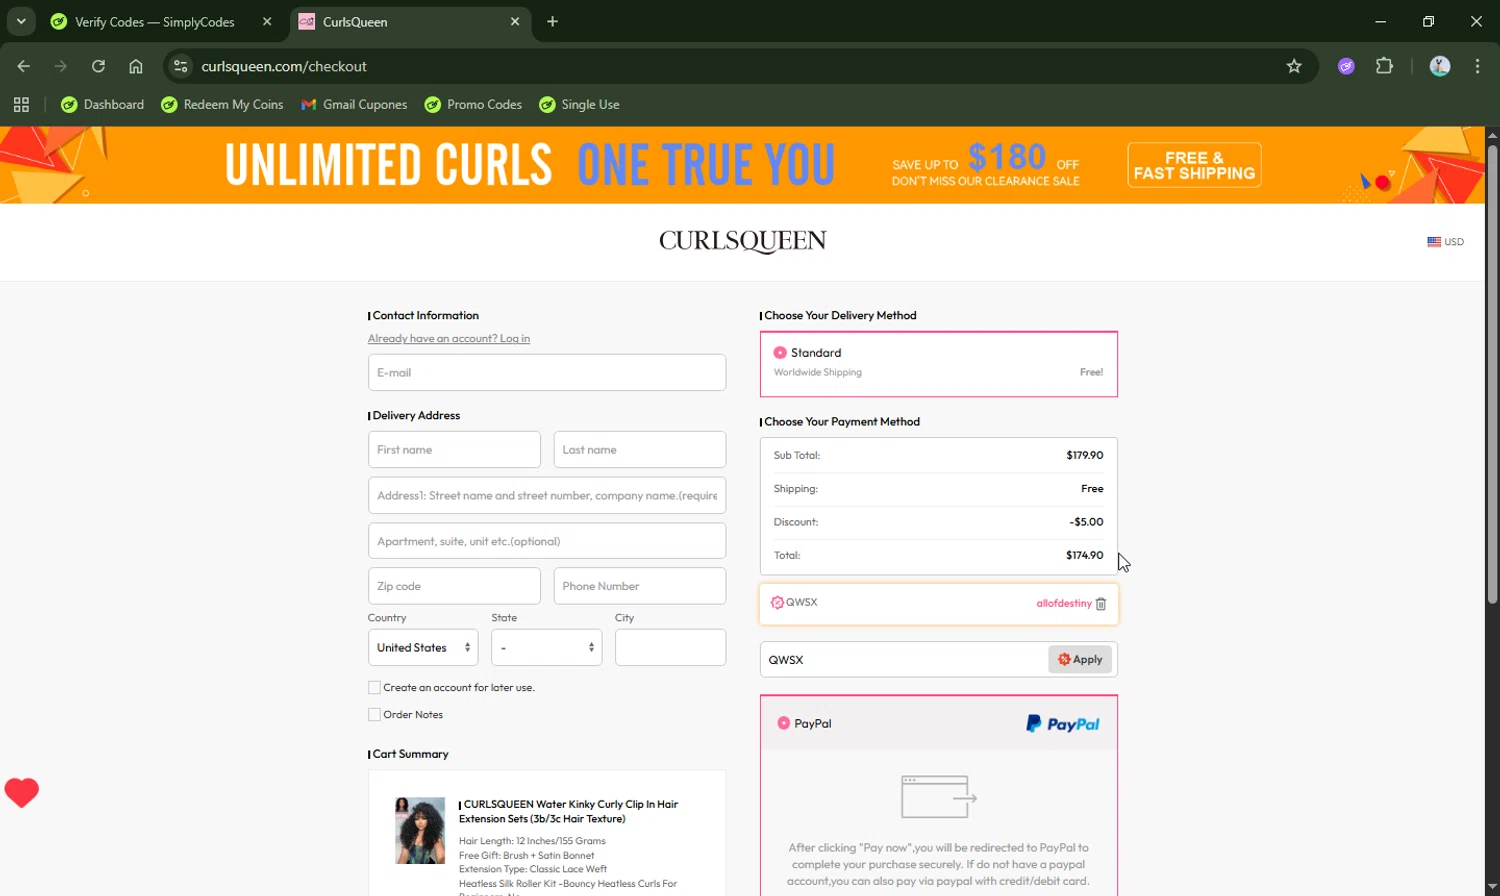Bookmark this page with the star icon
Screen dimensions: 1500x896
coord(1294,66)
